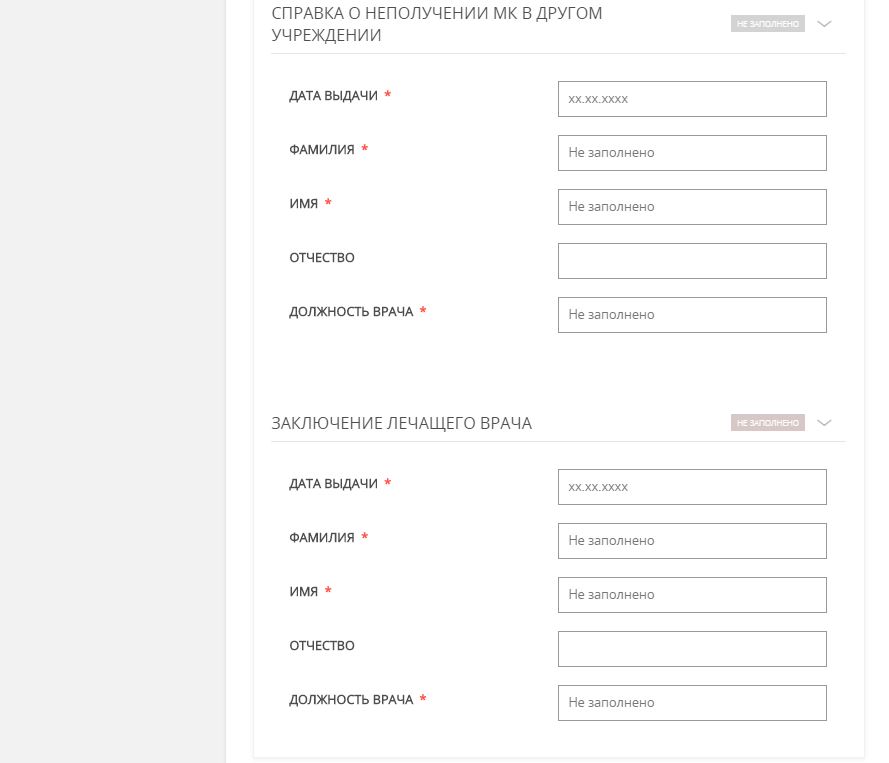Focus ДАТА ВЫДАЧИ field in СПРАВКА section
Screen dimensions: 889x763
(x=692, y=99)
